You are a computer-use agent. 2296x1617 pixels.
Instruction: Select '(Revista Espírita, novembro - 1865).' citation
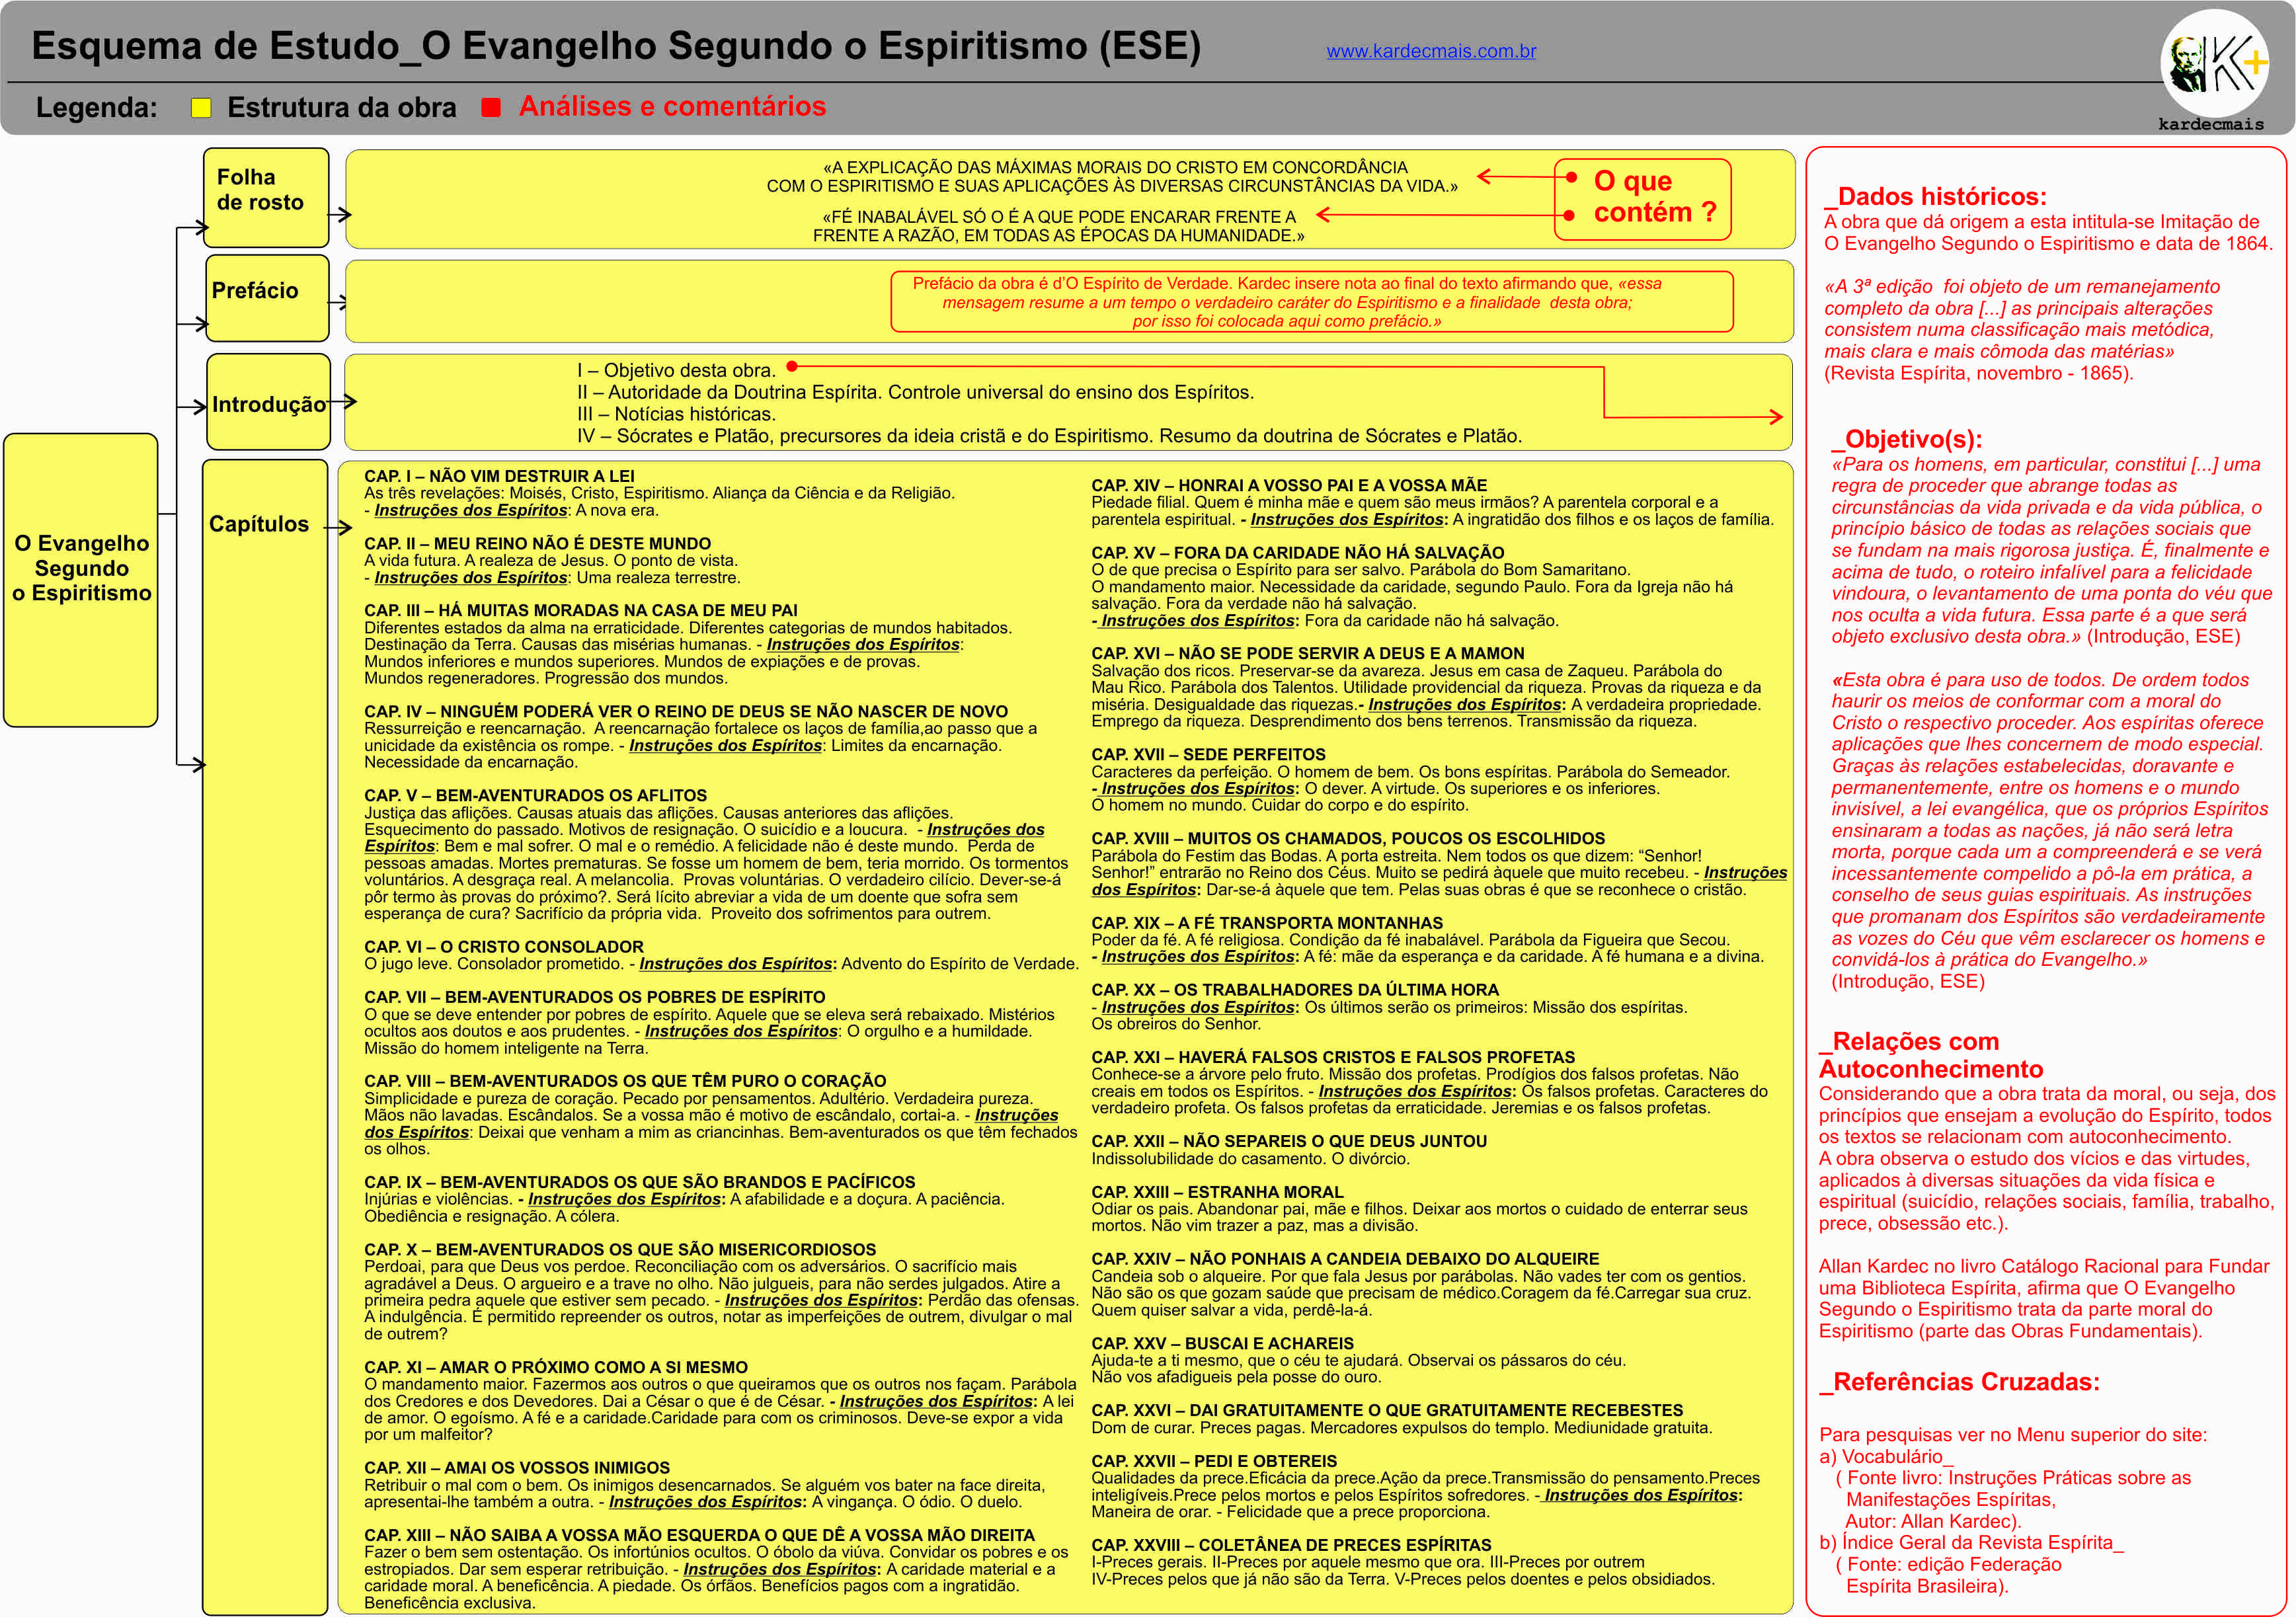coord(1978,373)
